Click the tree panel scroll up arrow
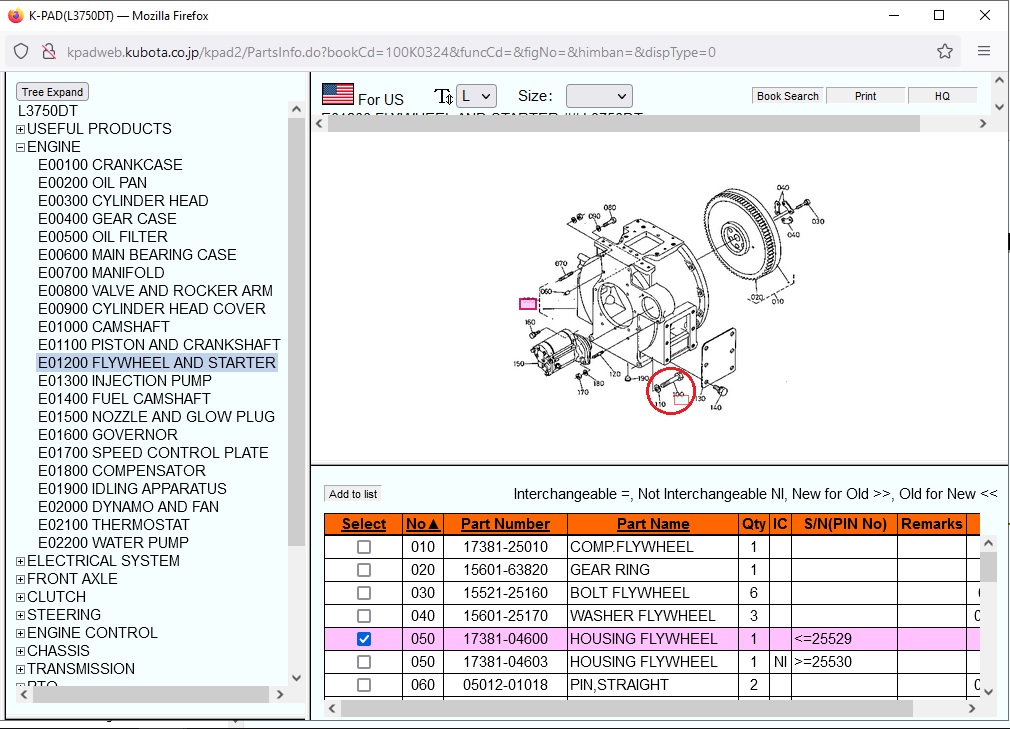The height and width of the screenshot is (729, 1010). tap(296, 109)
